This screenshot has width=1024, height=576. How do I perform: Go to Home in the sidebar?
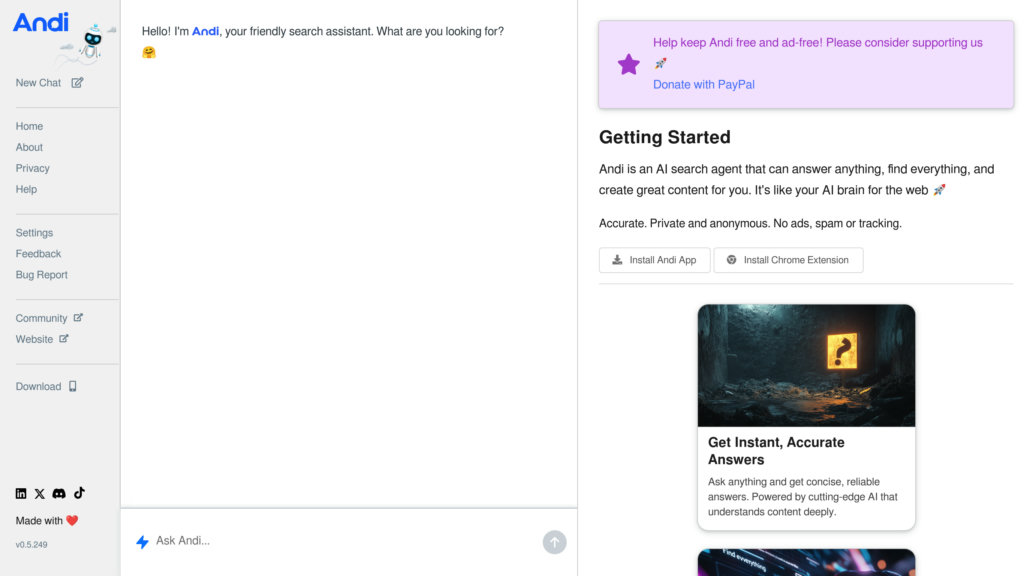tap(29, 126)
